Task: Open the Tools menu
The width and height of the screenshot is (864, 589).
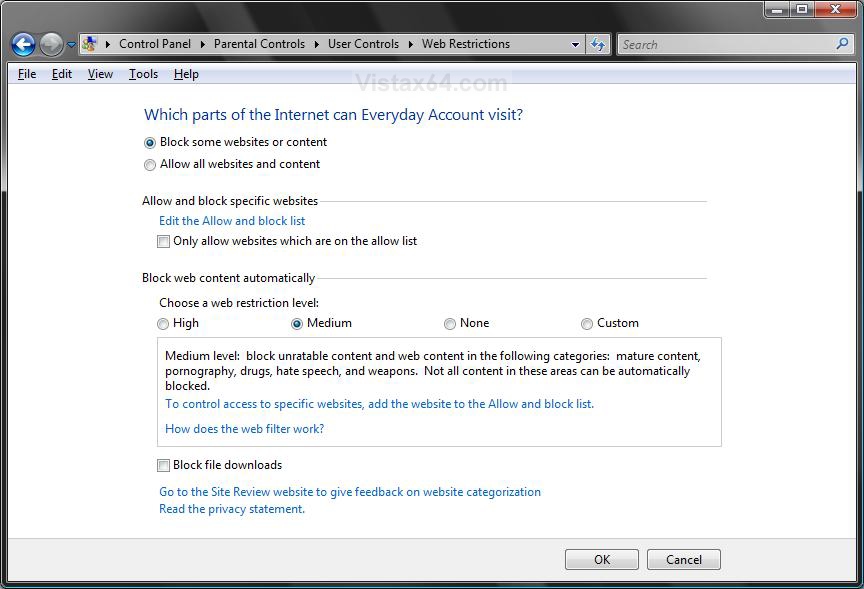Action: (143, 74)
